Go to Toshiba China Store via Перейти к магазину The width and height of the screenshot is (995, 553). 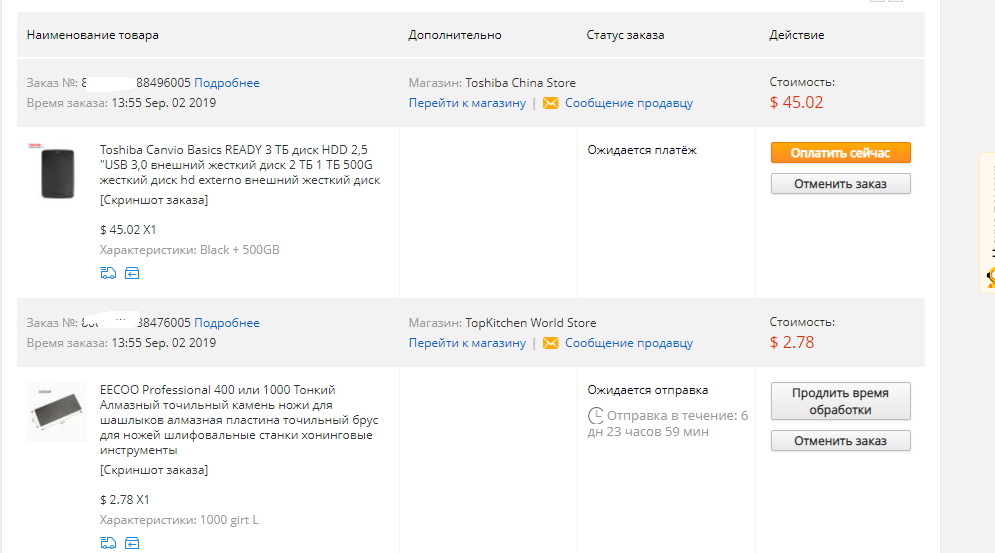(467, 103)
